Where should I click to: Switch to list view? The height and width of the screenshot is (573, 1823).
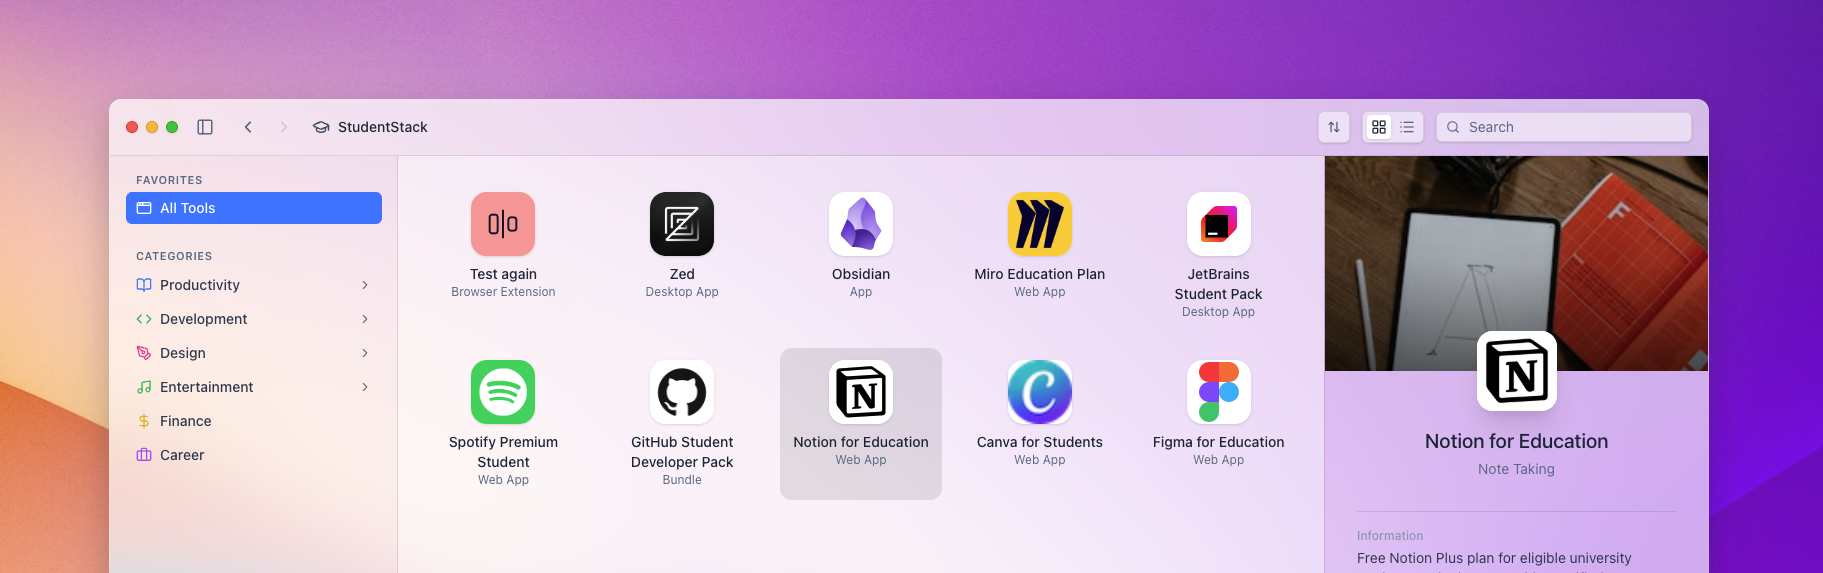[1407, 127]
